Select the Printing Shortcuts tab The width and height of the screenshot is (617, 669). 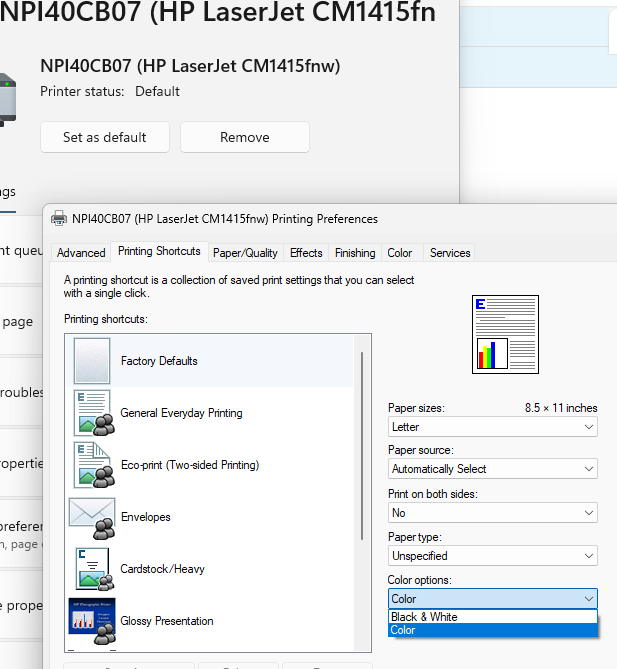pyautogui.click(x=159, y=251)
